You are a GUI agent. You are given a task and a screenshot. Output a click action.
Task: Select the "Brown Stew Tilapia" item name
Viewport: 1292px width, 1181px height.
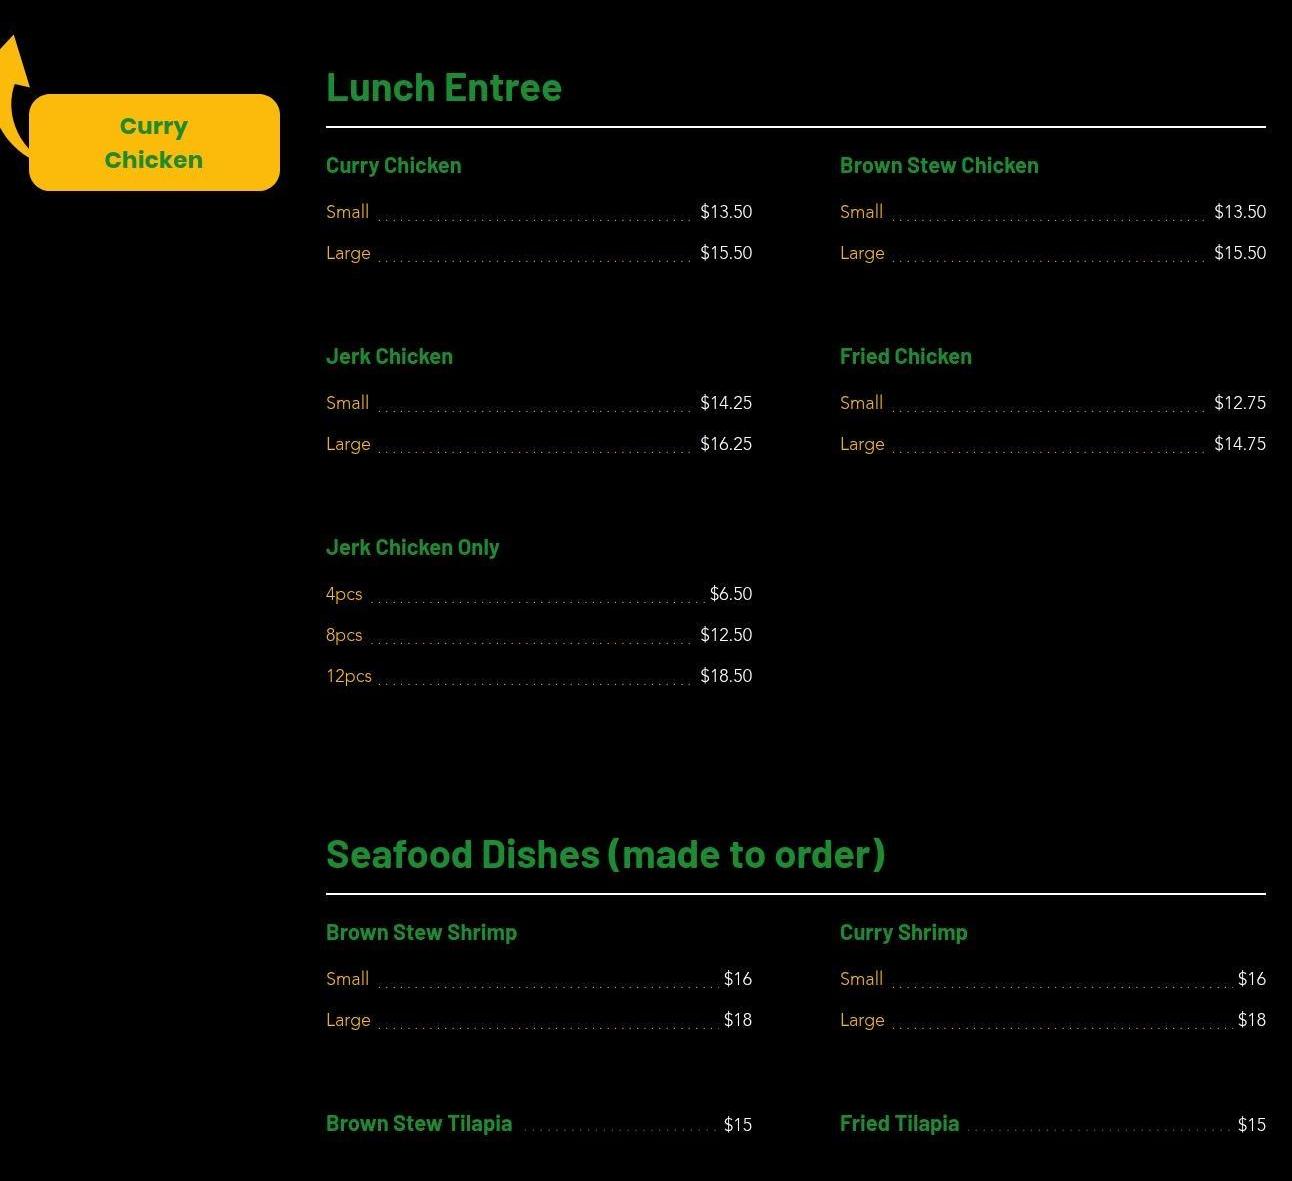[419, 1124]
